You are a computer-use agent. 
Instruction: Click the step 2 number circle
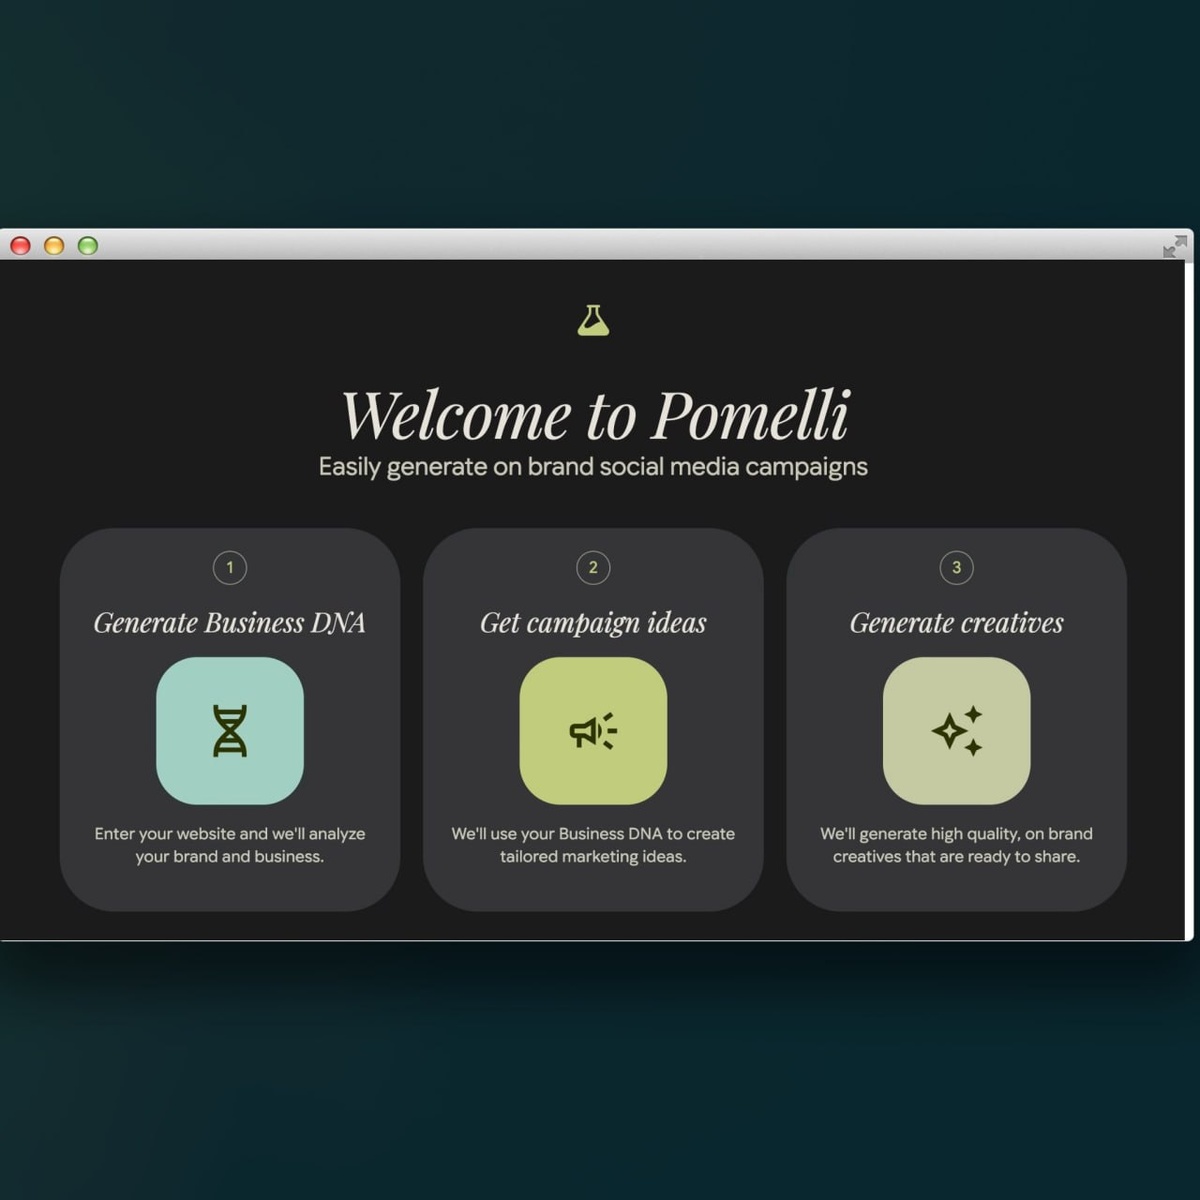pos(593,568)
